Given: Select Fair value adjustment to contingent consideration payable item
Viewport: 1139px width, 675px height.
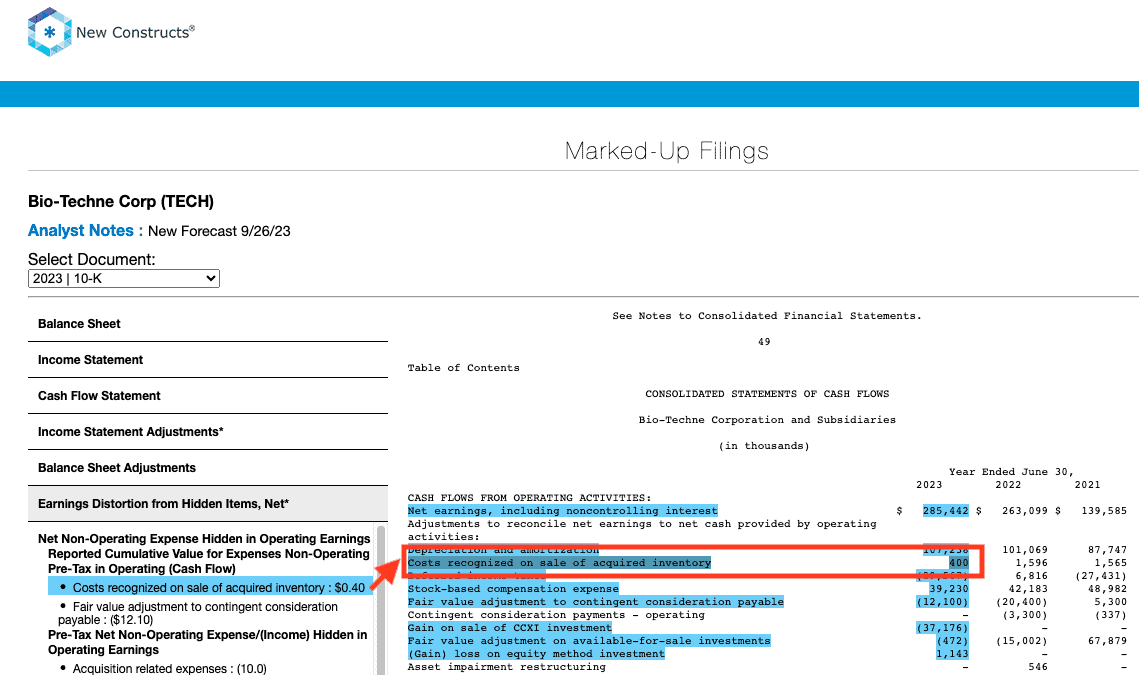Looking at the screenshot, I should (x=198, y=613).
